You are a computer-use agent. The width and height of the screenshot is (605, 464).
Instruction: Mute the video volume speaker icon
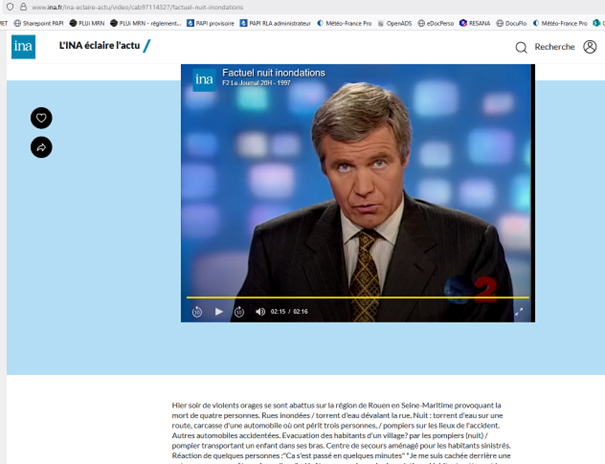260,311
